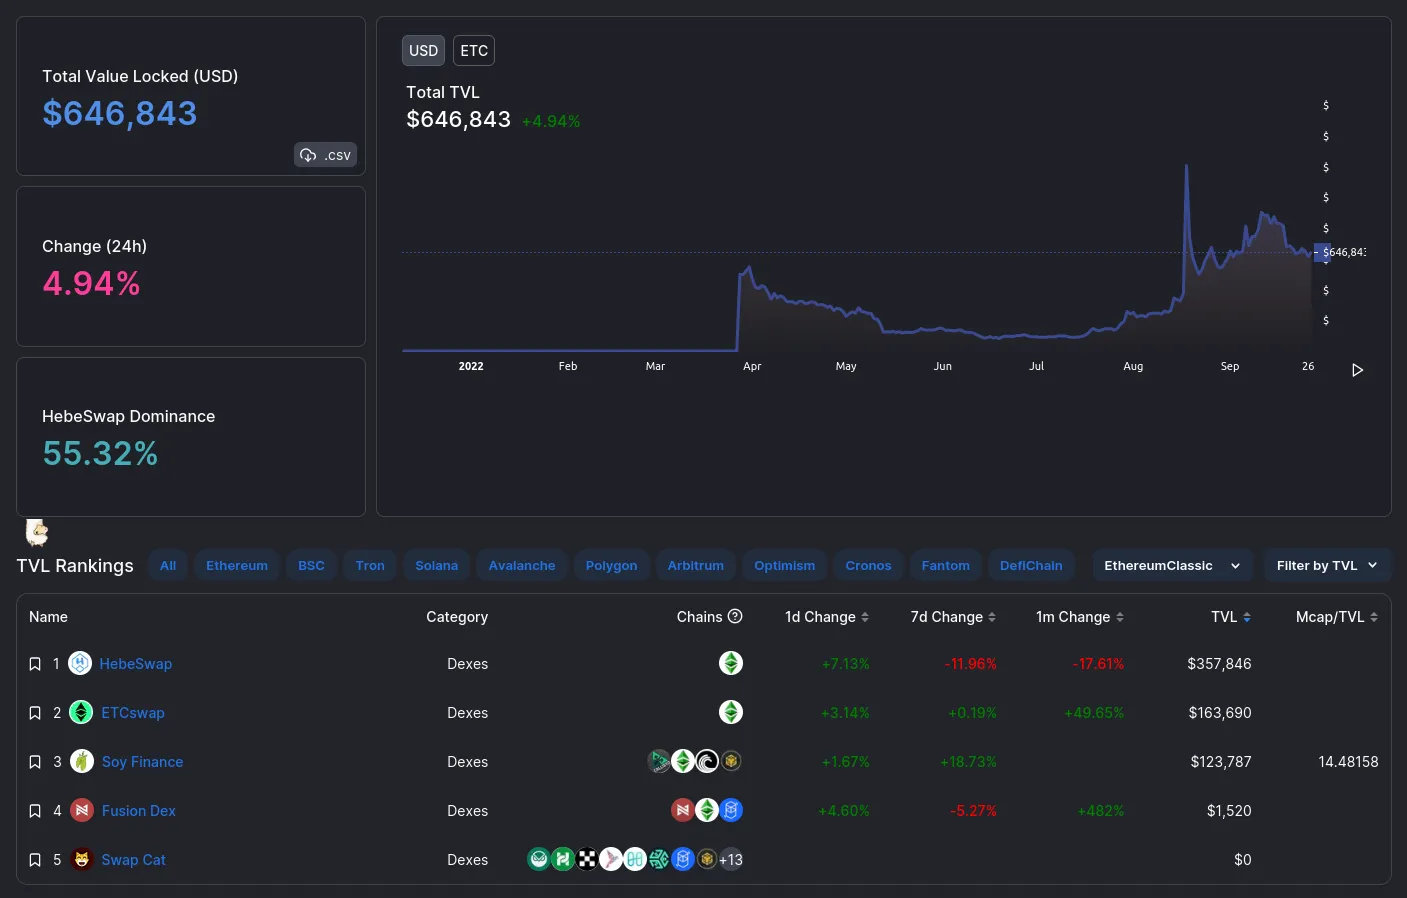Viewport: 1407px width, 898px height.
Task: Click the current TVL value marker on chart axis
Action: click(1340, 252)
